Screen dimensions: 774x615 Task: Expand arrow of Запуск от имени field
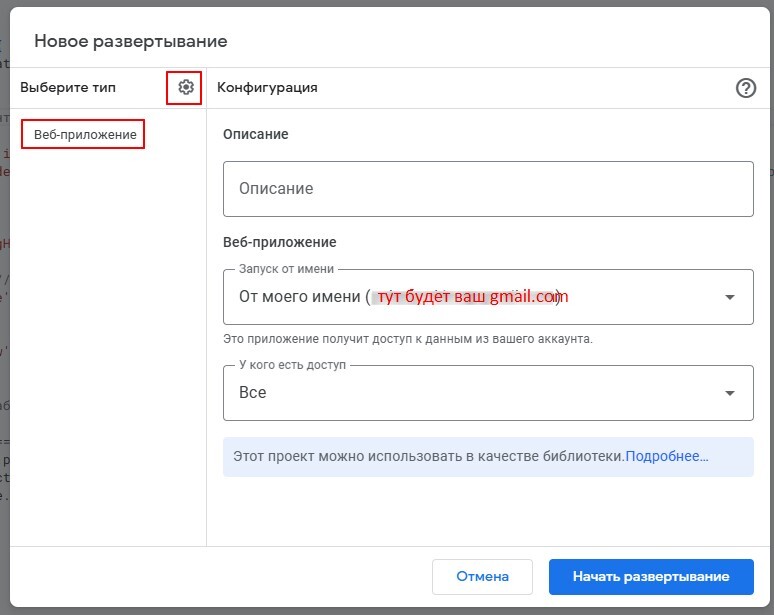pyautogui.click(x=730, y=297)
